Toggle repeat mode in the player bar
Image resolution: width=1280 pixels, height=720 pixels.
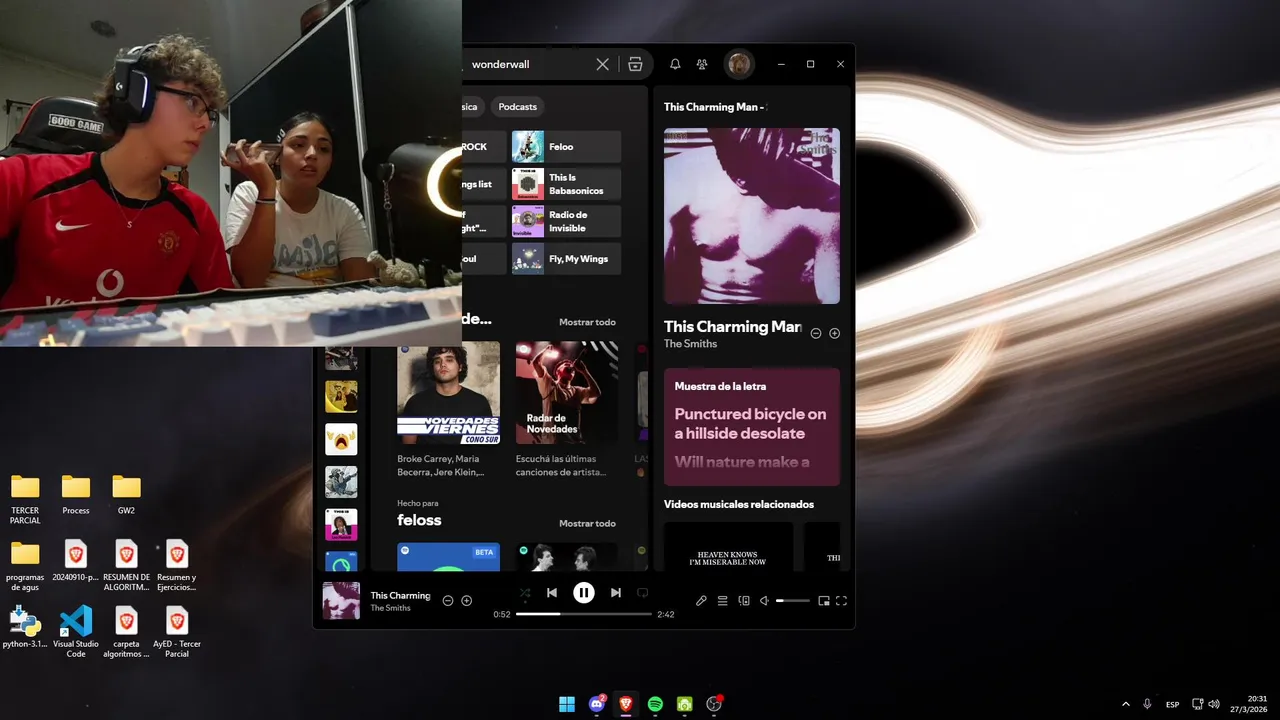pyautogui.click(x=643, y=593)
